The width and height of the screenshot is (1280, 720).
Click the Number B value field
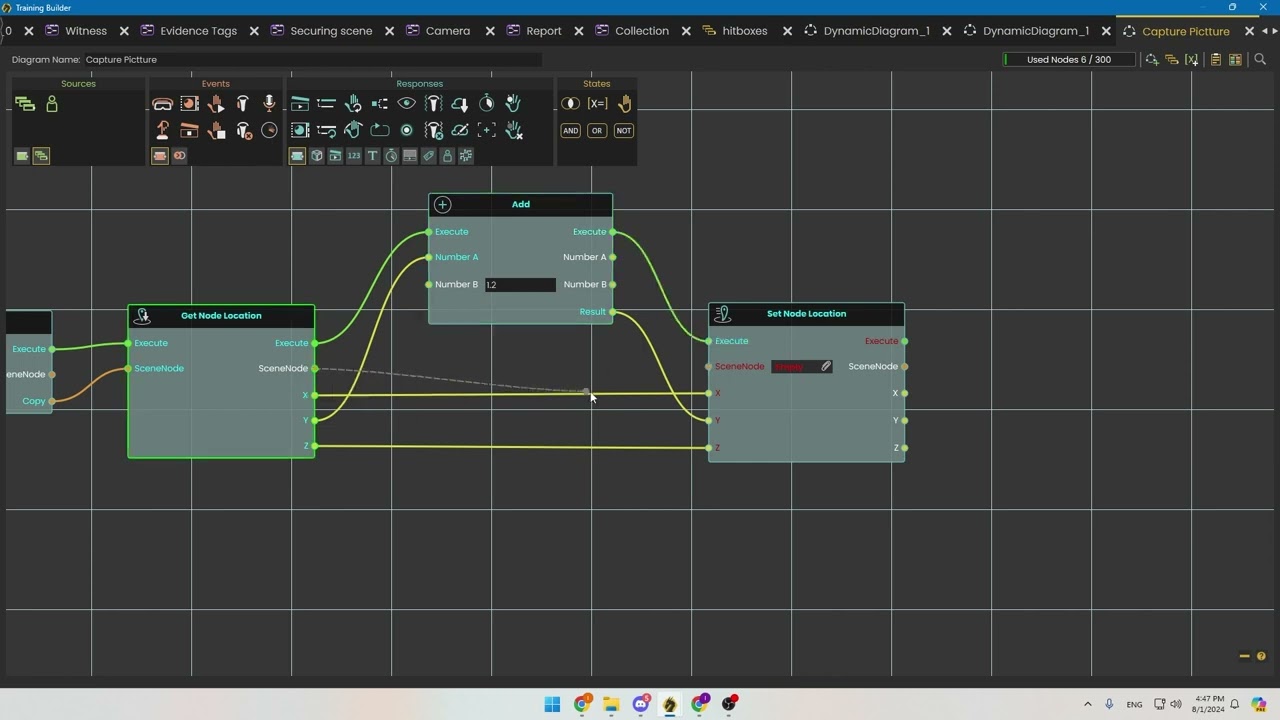coord(519,285)
